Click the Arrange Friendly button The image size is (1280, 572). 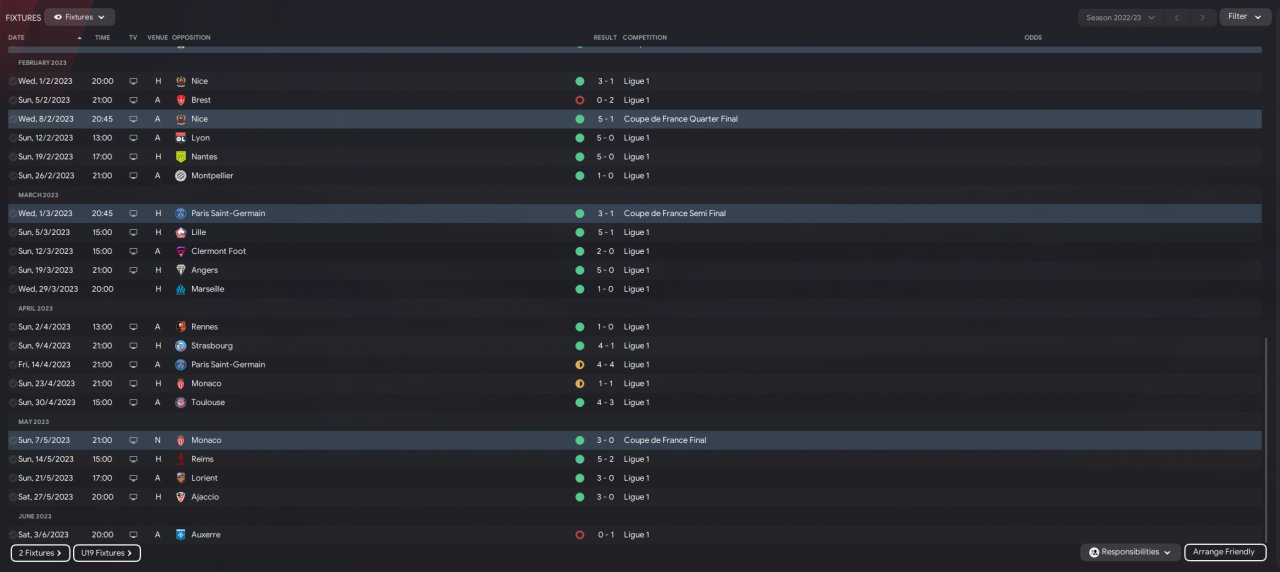1225,552
